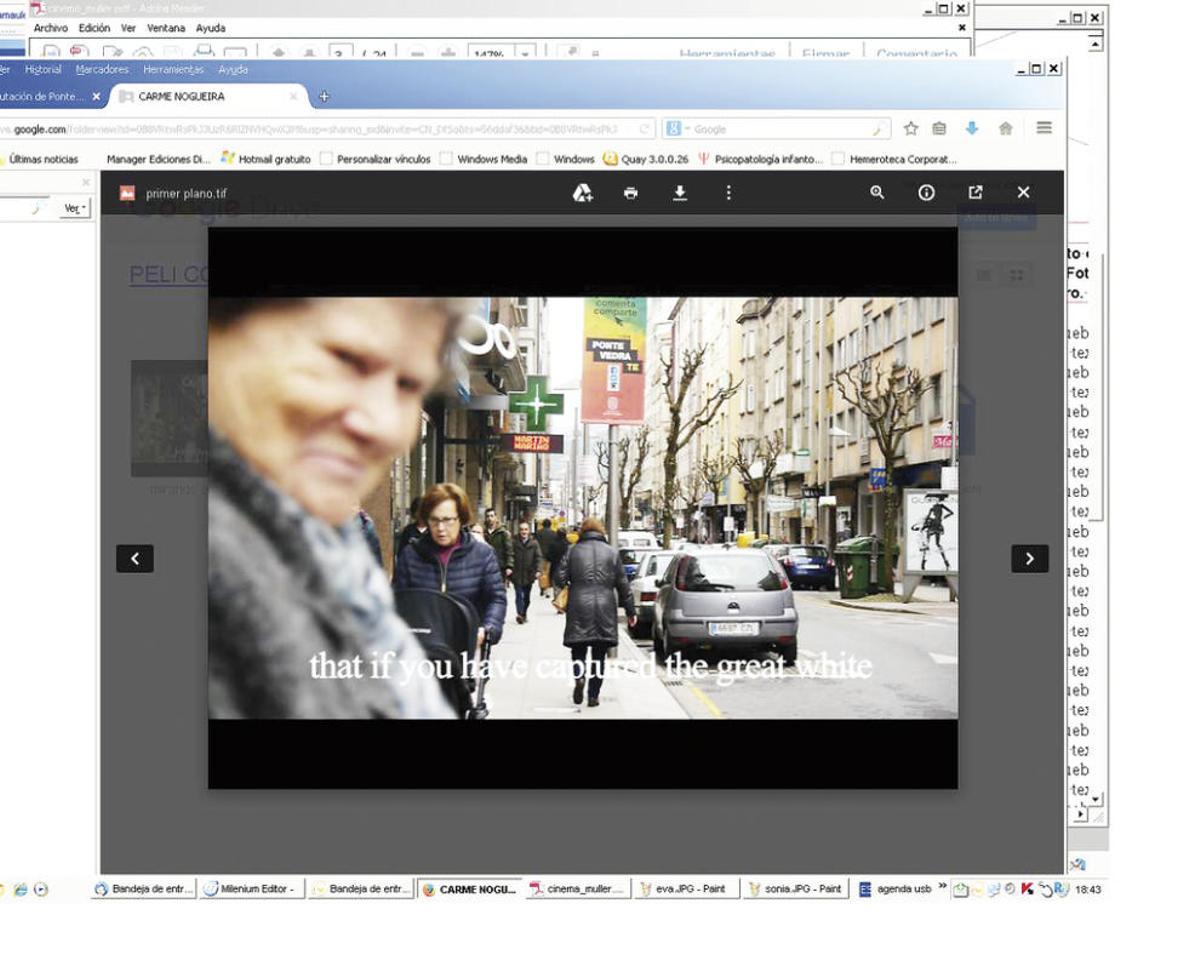Open Ventana menu in Adobe Reader
The width and height of the screenshot is (1200, 960).
166,28
